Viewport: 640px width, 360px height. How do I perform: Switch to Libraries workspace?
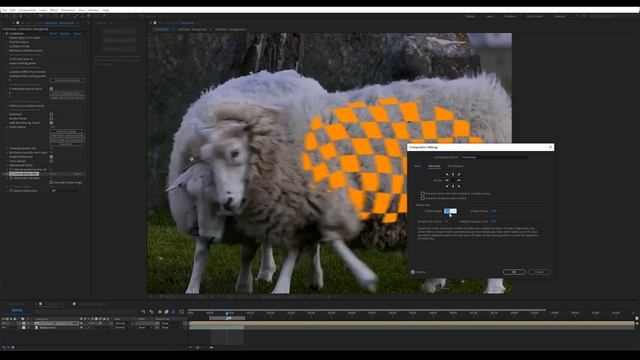(x=560, y=16)
